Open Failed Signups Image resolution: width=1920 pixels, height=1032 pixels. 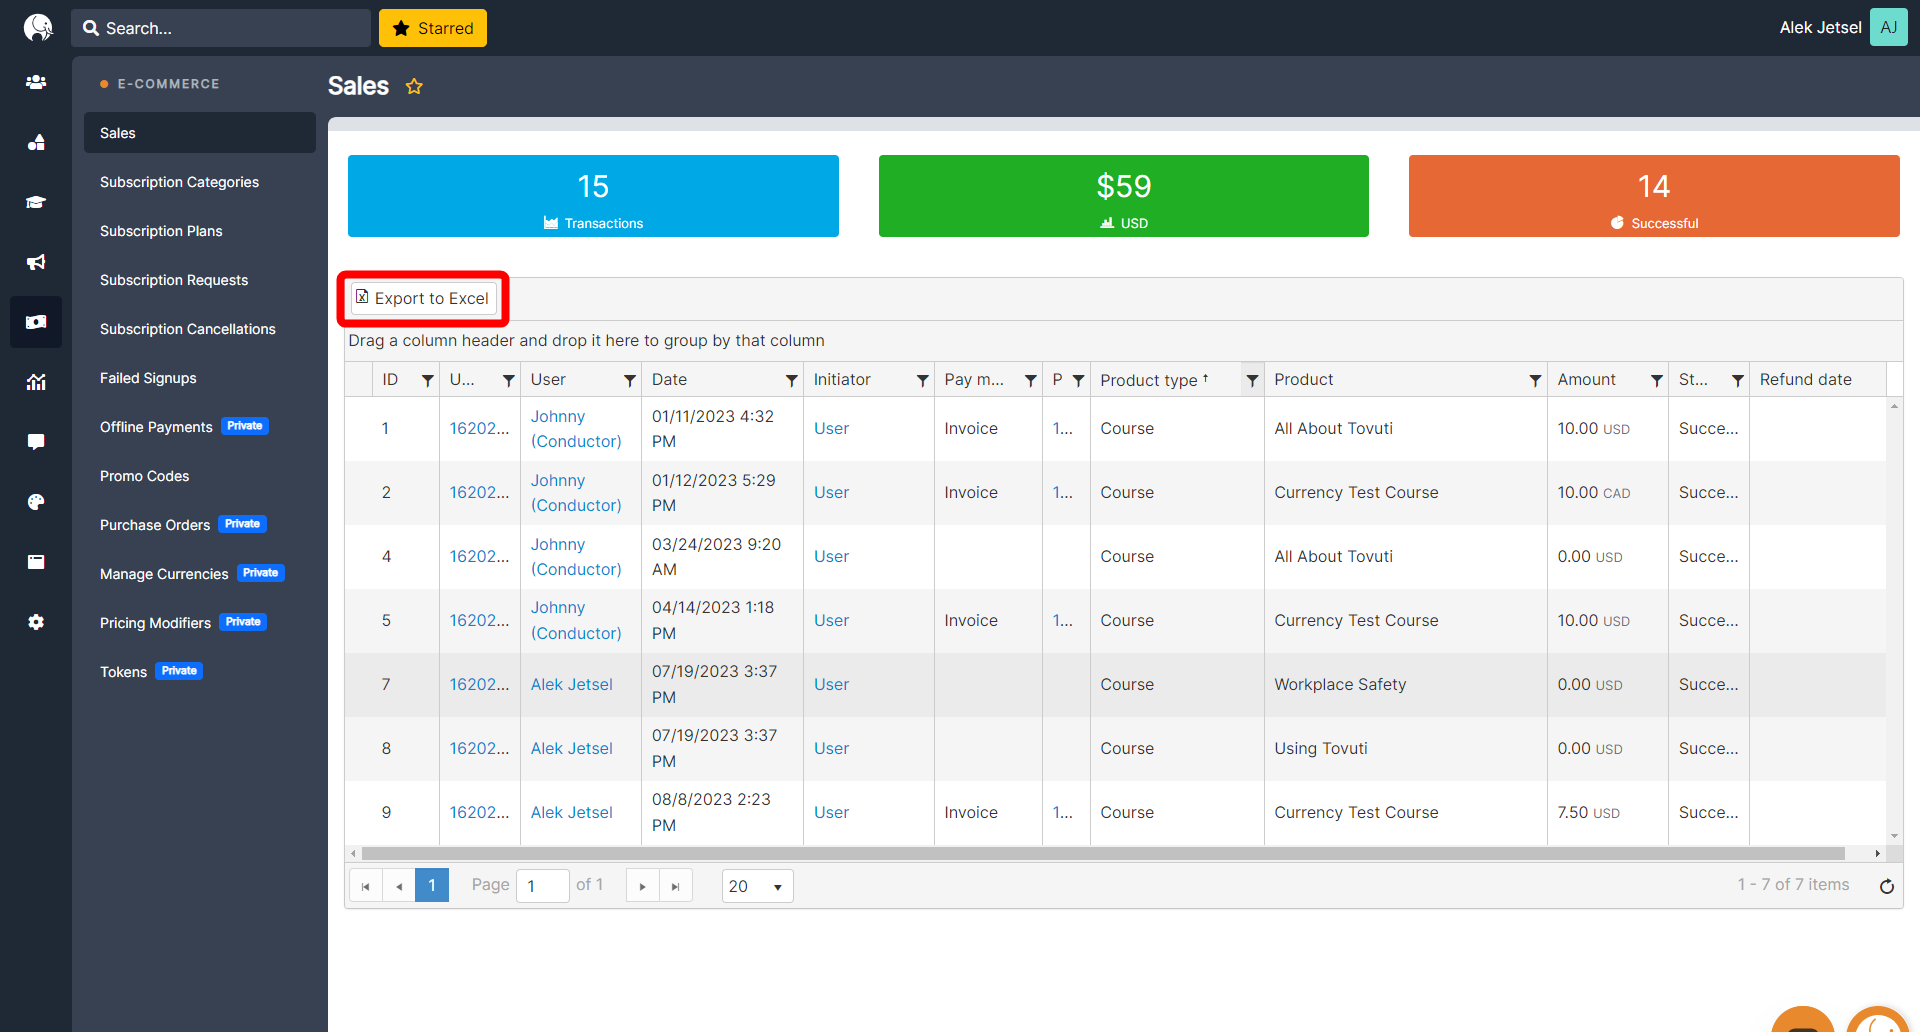148,378
